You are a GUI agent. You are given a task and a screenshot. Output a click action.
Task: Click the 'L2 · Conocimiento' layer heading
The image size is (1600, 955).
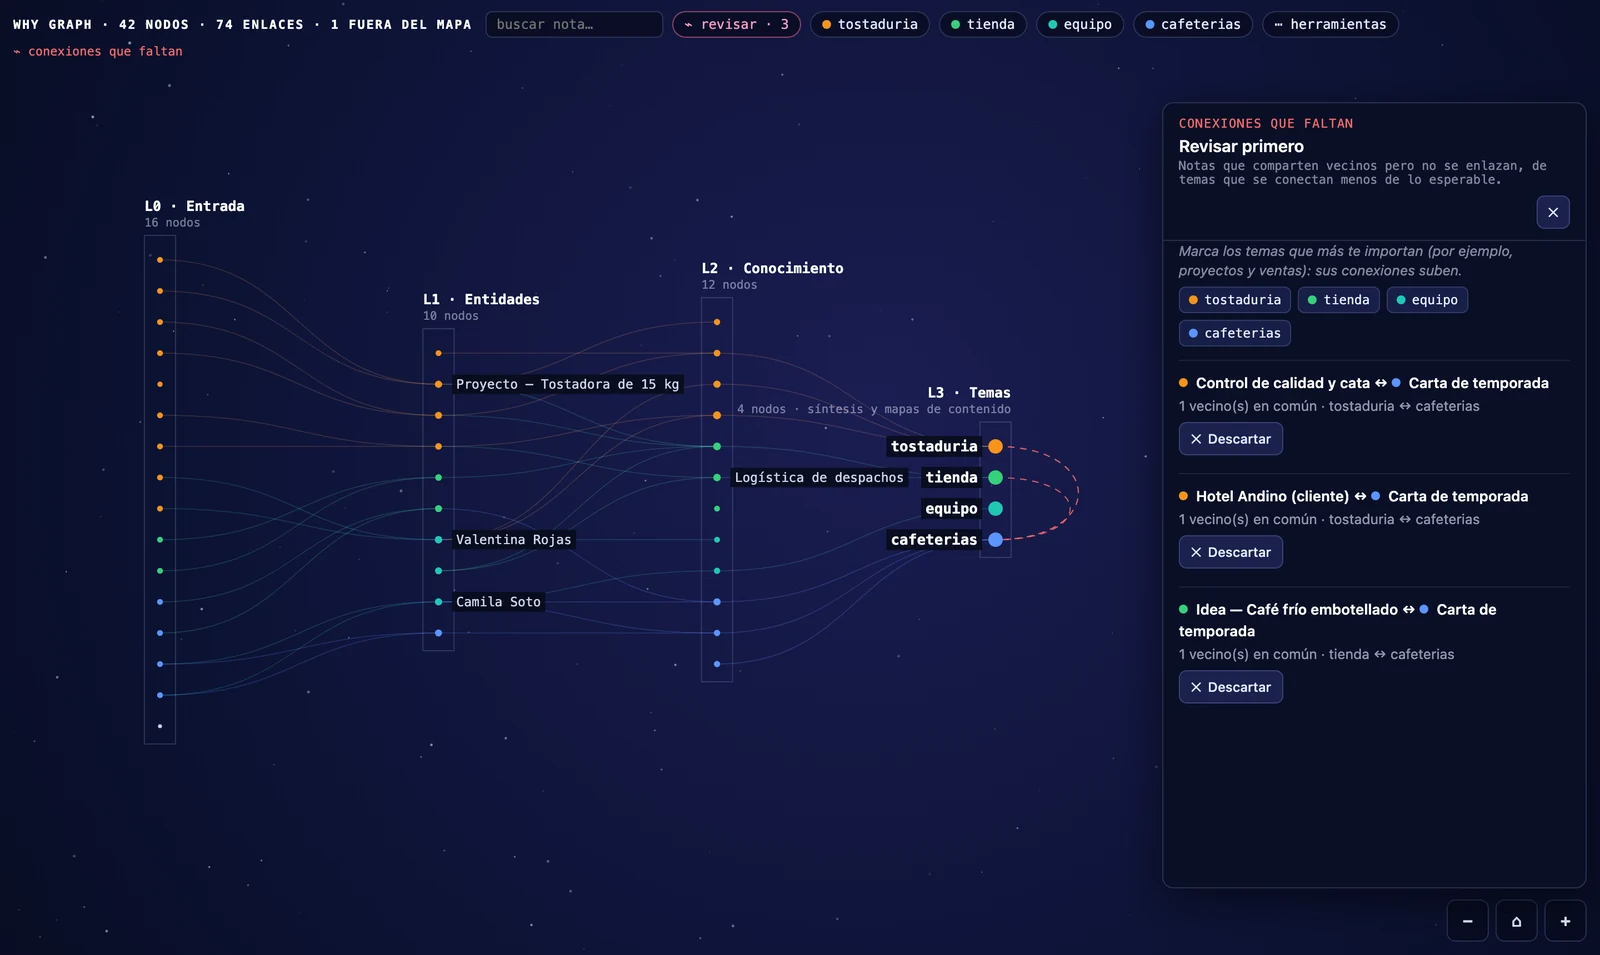772,268
